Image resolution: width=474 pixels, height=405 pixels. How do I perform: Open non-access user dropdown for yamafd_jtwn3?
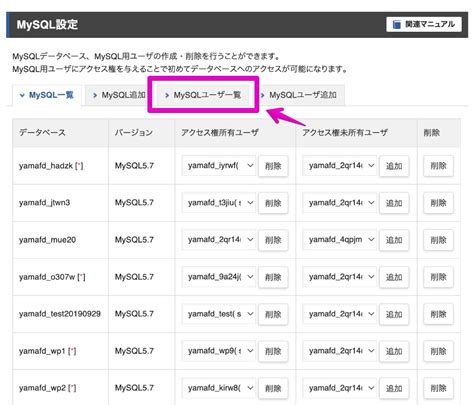(x=340, y=203)
